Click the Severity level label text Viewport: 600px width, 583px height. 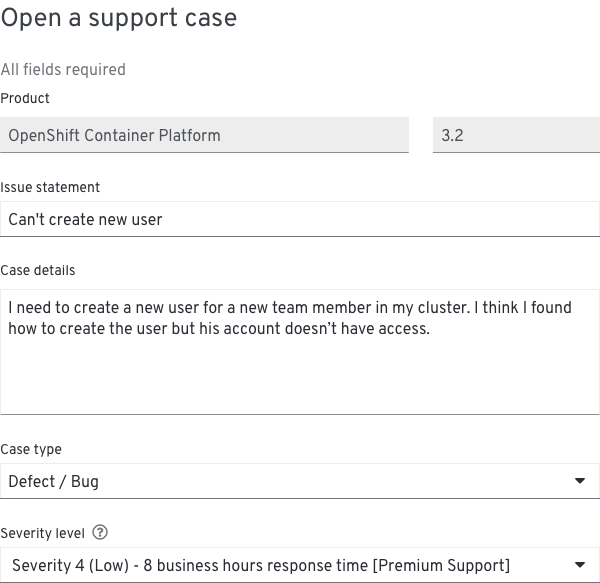[42, 533]
